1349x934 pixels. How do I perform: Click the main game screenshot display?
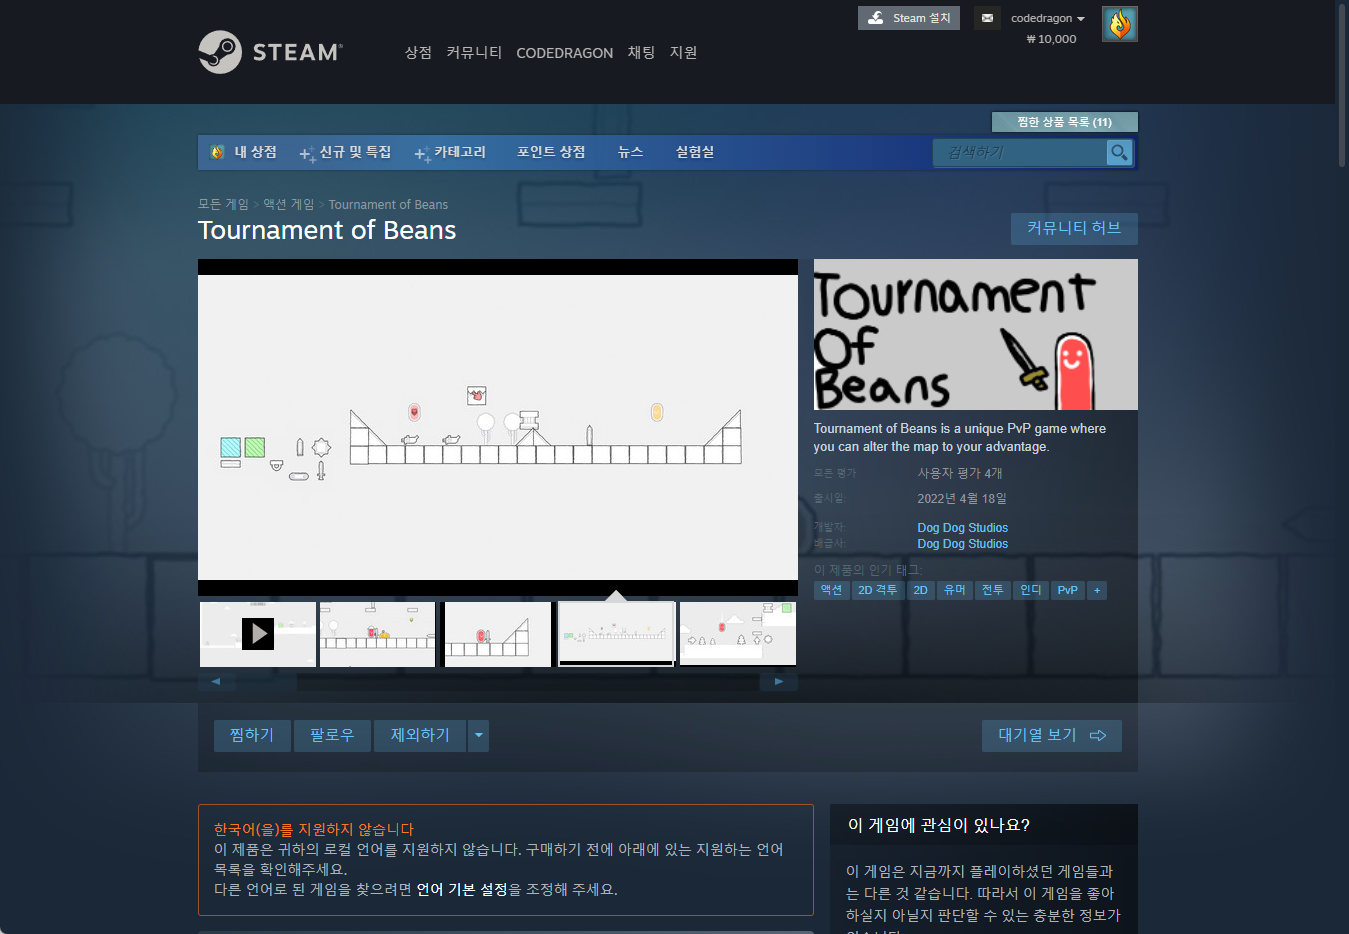pyautogui.click(x=498, y=428)
